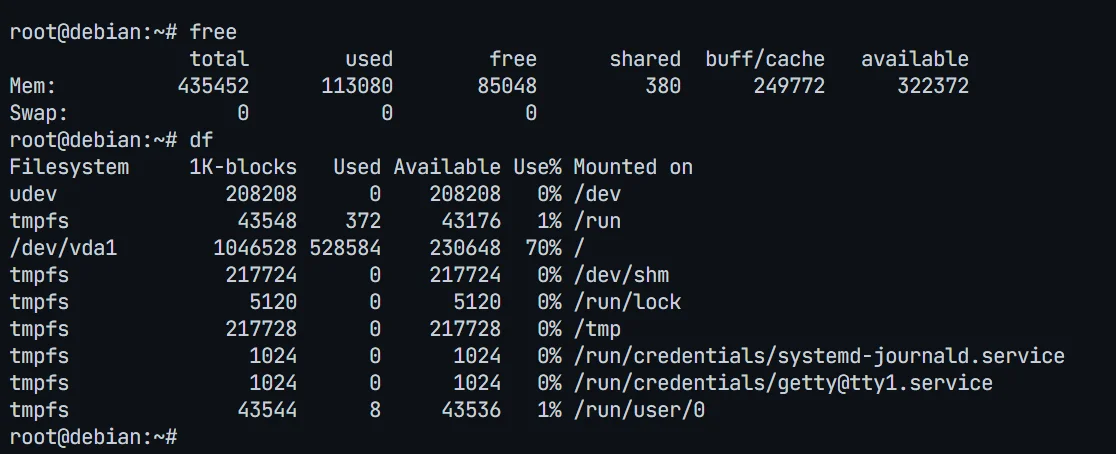Click the "Use%" column header
Image resolution: width=1116 pixels, height=454 pixels.
pos(537,167)
